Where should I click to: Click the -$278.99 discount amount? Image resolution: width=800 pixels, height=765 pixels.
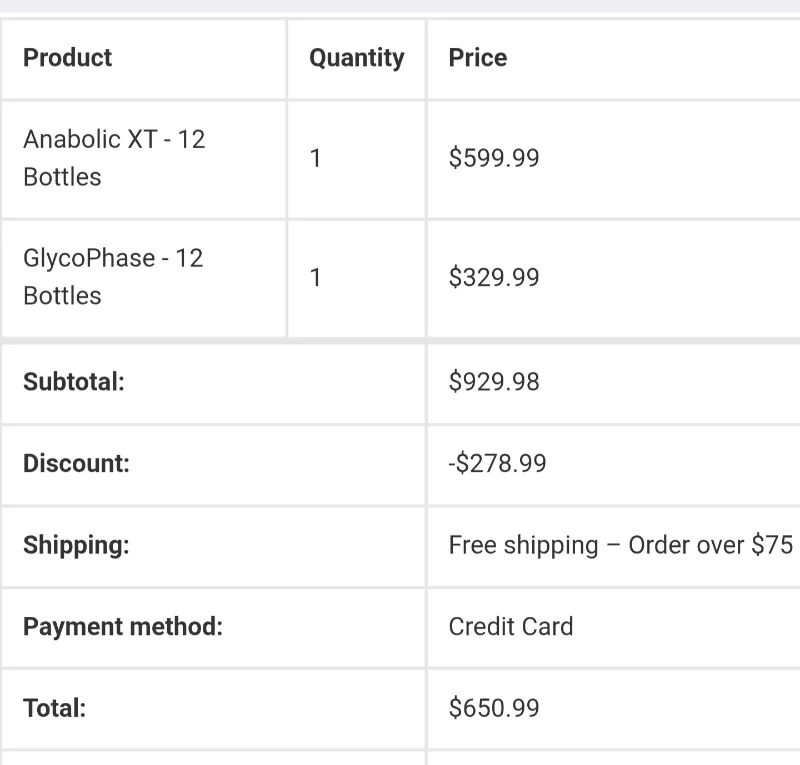coord(497,463)
